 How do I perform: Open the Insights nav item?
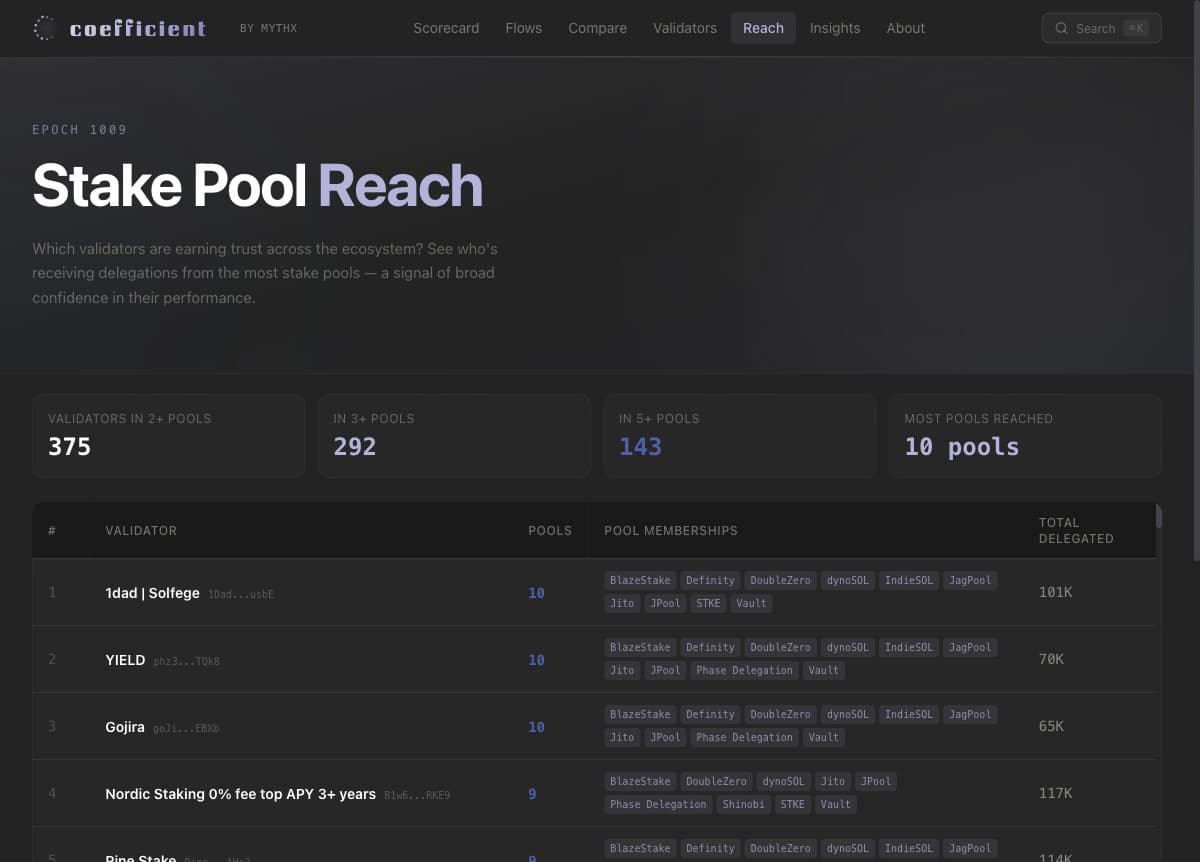tap(835, 28)
